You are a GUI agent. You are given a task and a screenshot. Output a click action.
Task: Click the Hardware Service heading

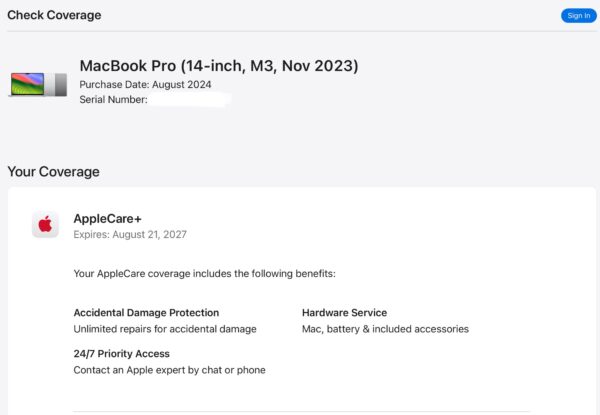point(344,313)
